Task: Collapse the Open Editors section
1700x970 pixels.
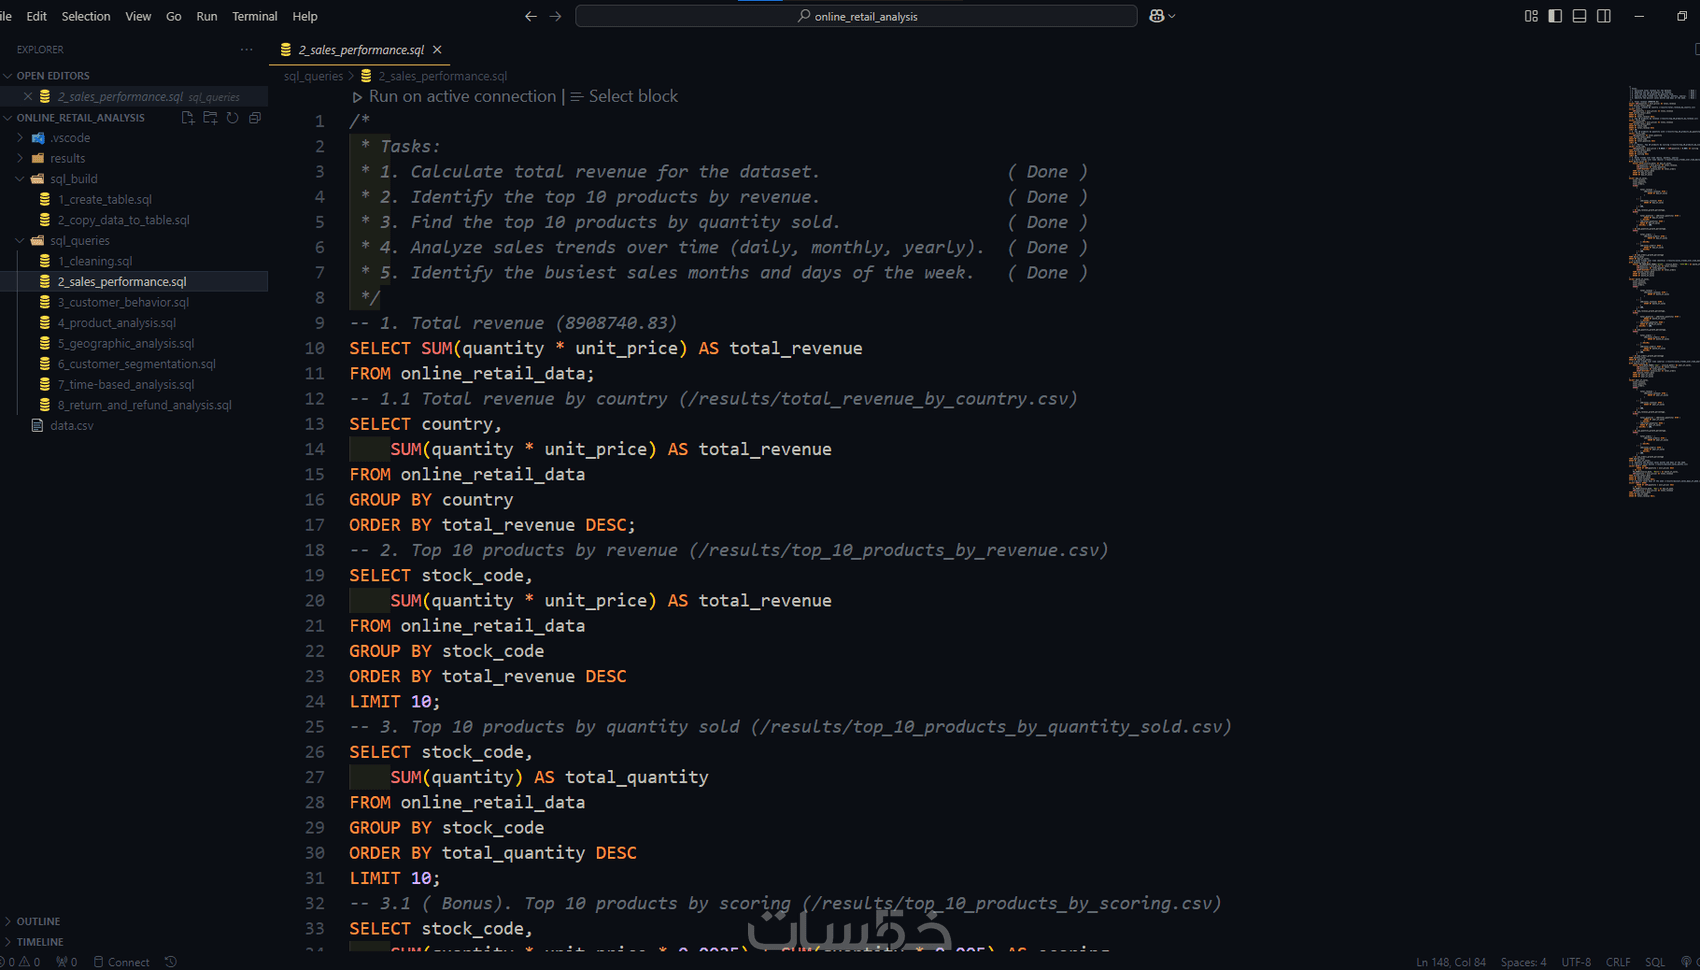Action: 8,76
